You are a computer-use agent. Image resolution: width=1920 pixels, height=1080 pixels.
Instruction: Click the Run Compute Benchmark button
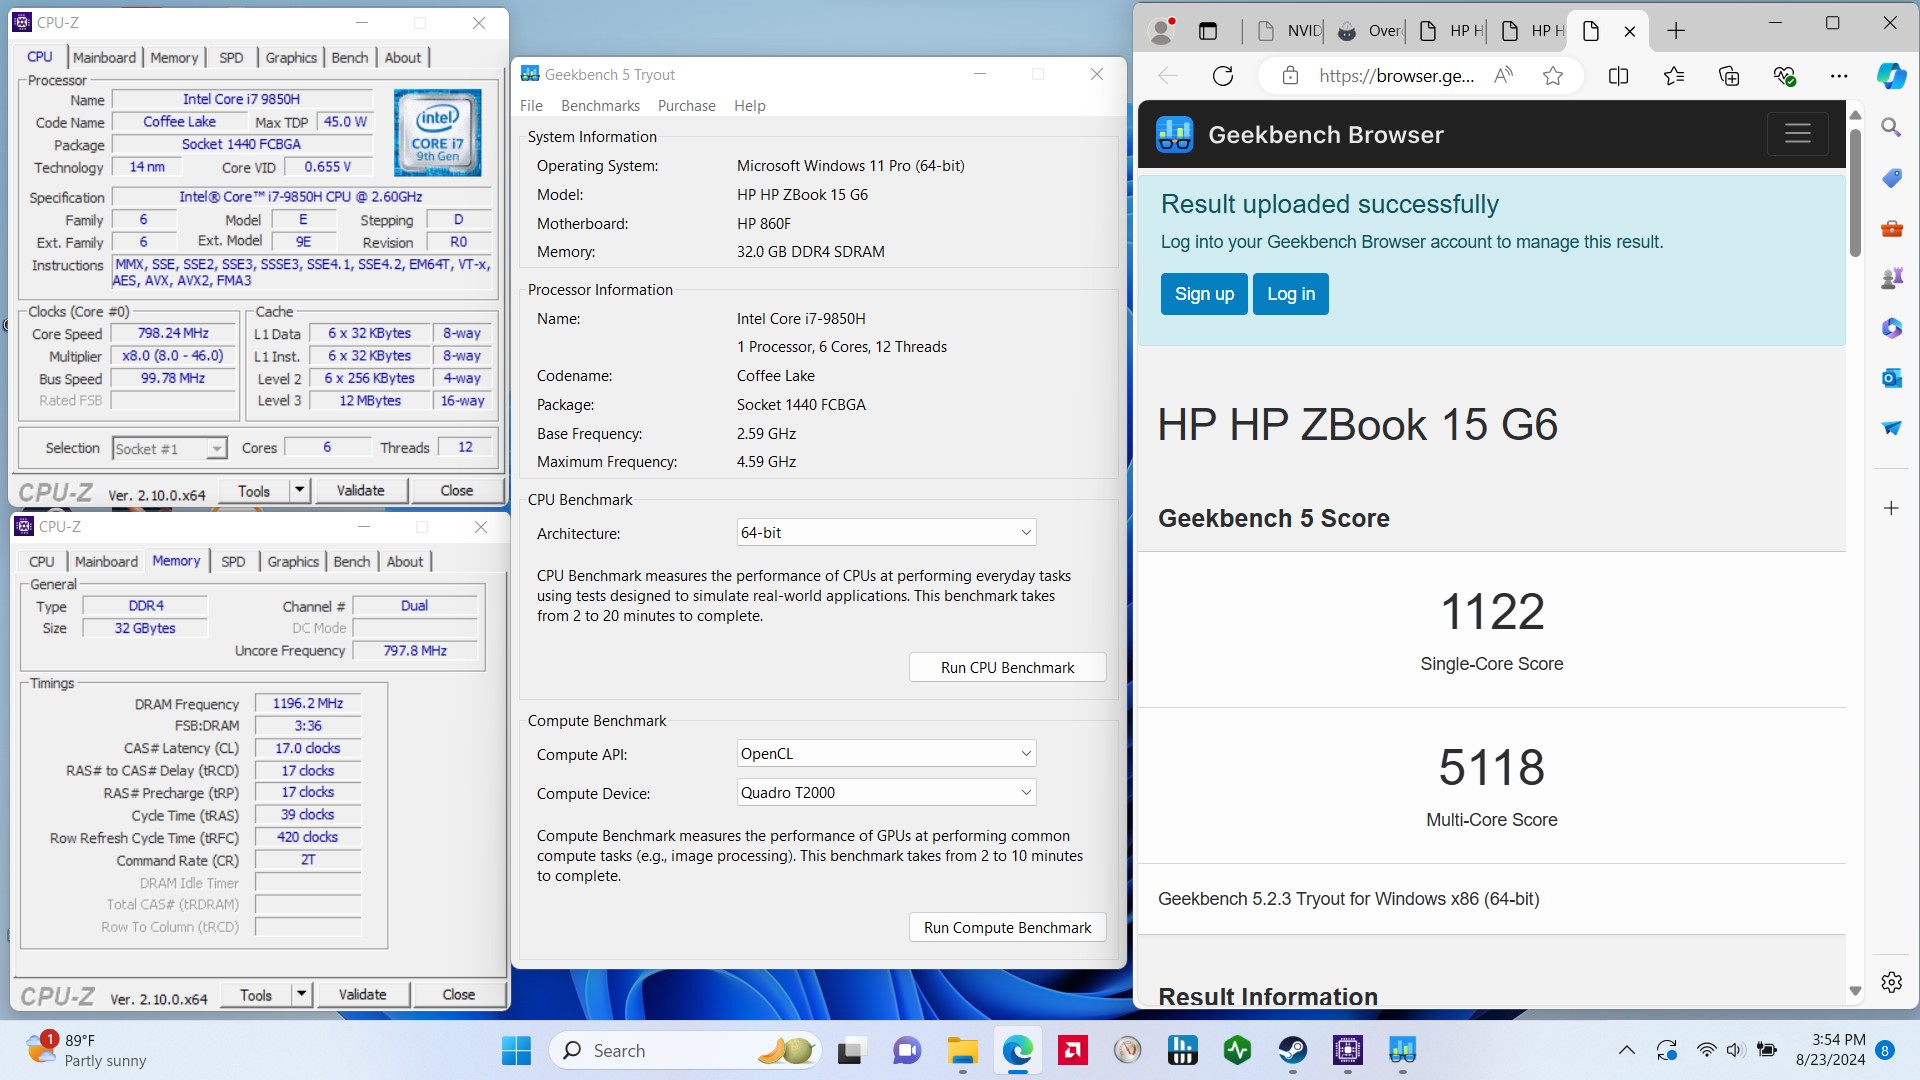[1007, 928]
